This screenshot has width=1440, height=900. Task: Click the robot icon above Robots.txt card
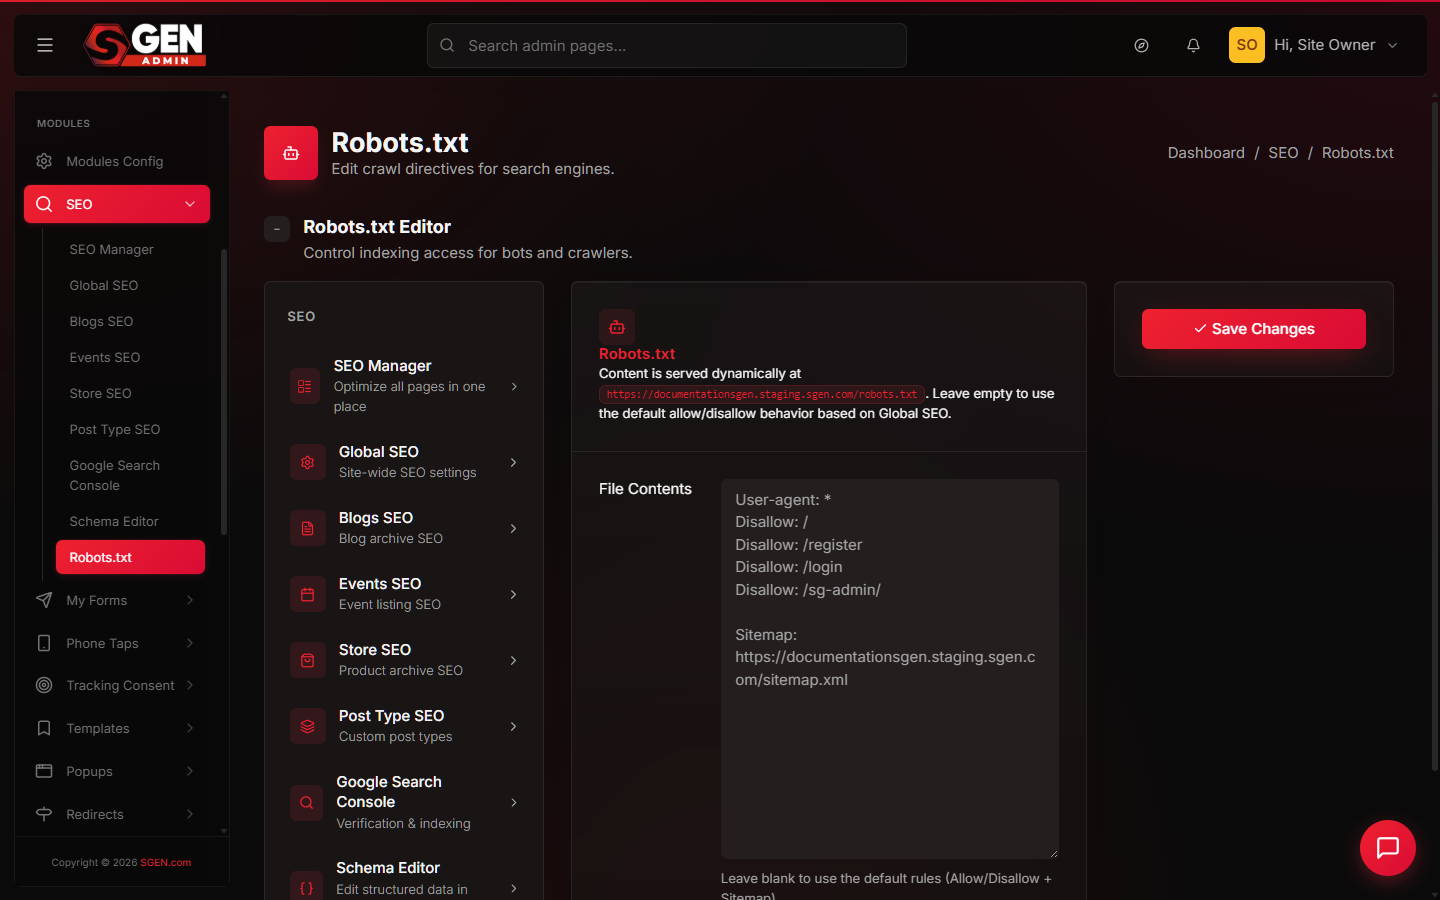[617, 327]
